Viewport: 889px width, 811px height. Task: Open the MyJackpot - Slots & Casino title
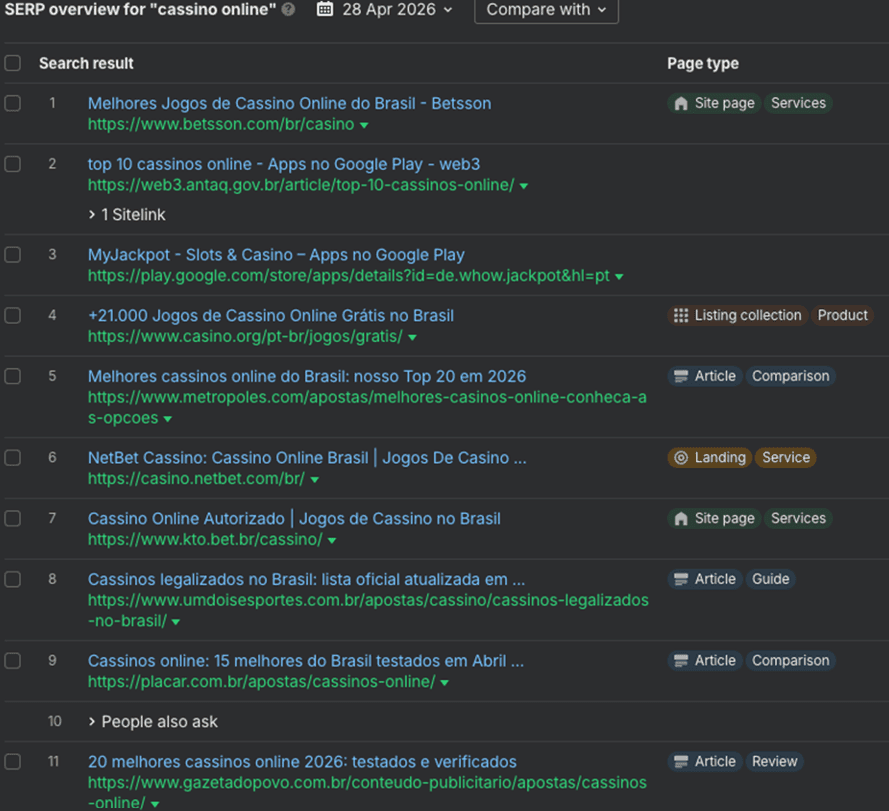coord(276,255)
